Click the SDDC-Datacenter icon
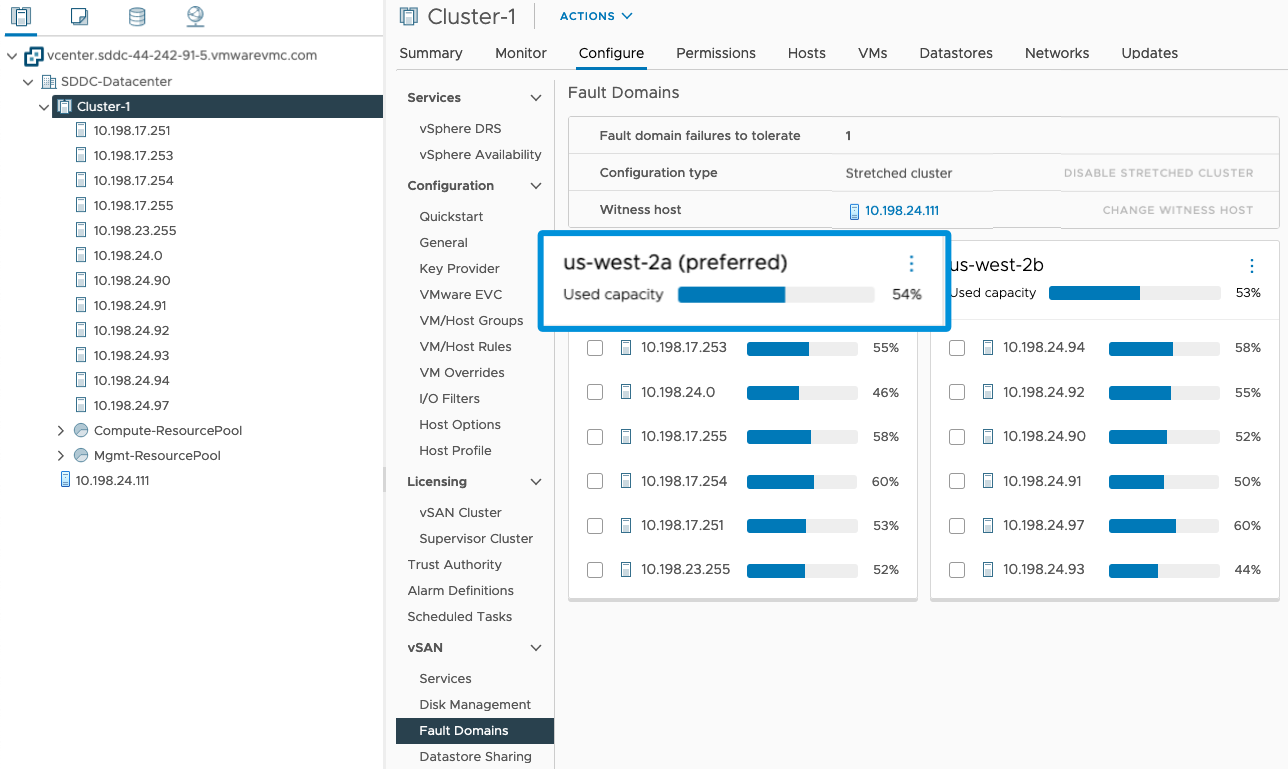 point(48,81)
